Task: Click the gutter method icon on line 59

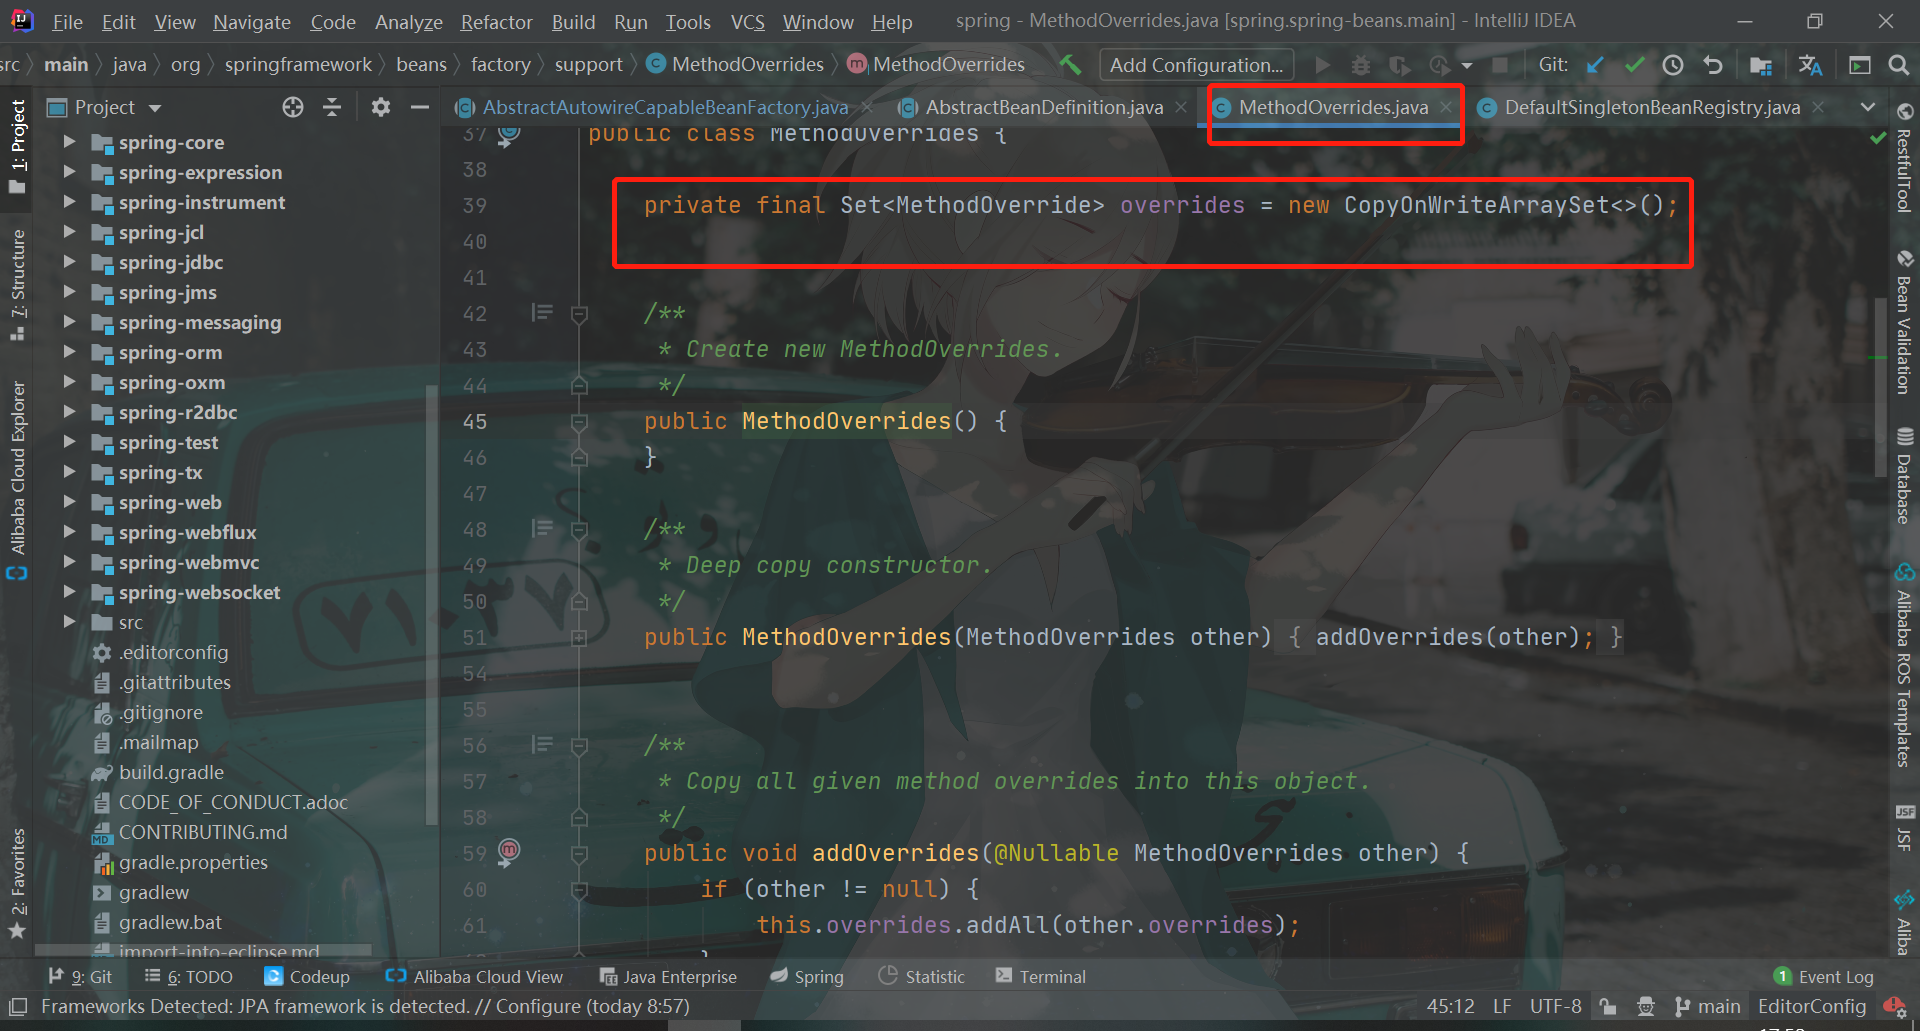Action: 509,852
